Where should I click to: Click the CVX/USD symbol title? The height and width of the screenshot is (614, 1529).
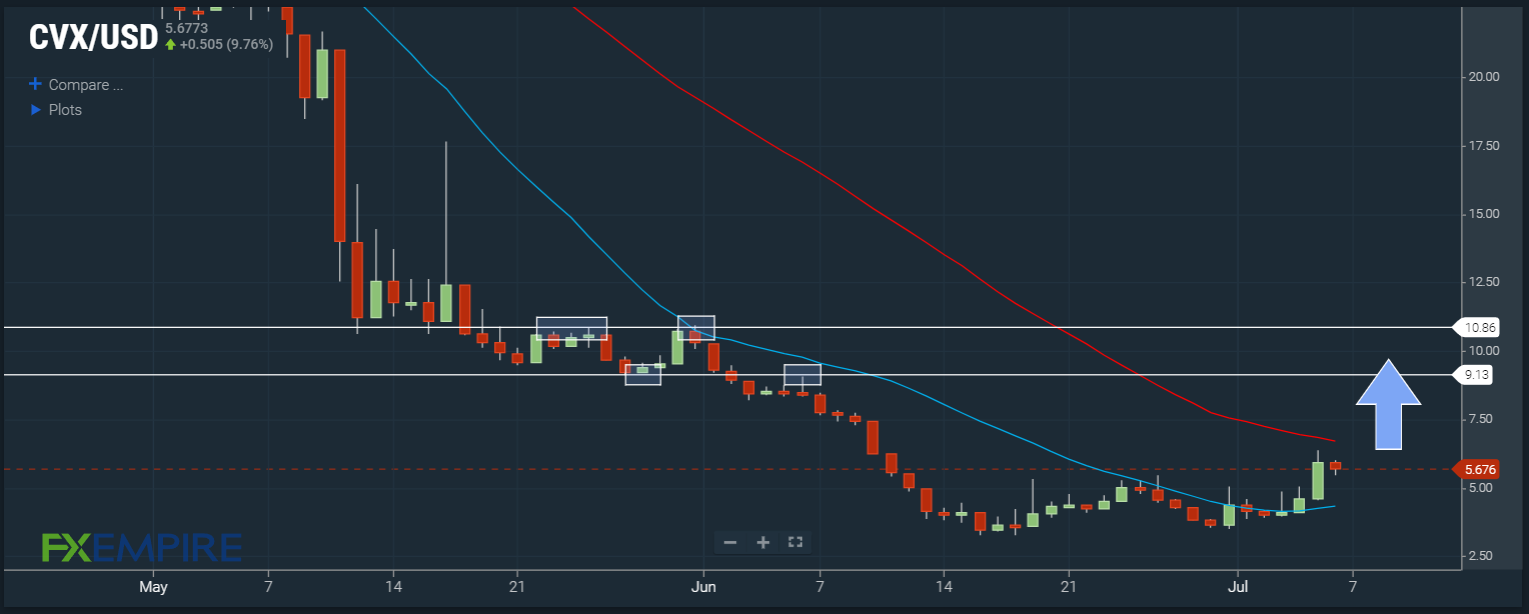coord(93,37)
